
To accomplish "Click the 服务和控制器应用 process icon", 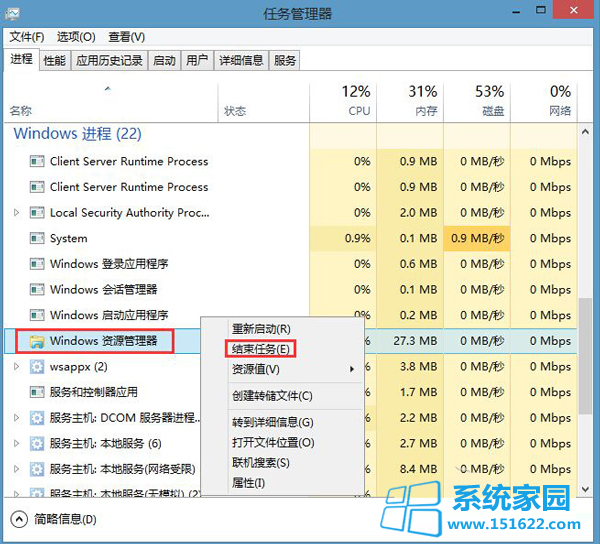I will coord(37,392).
